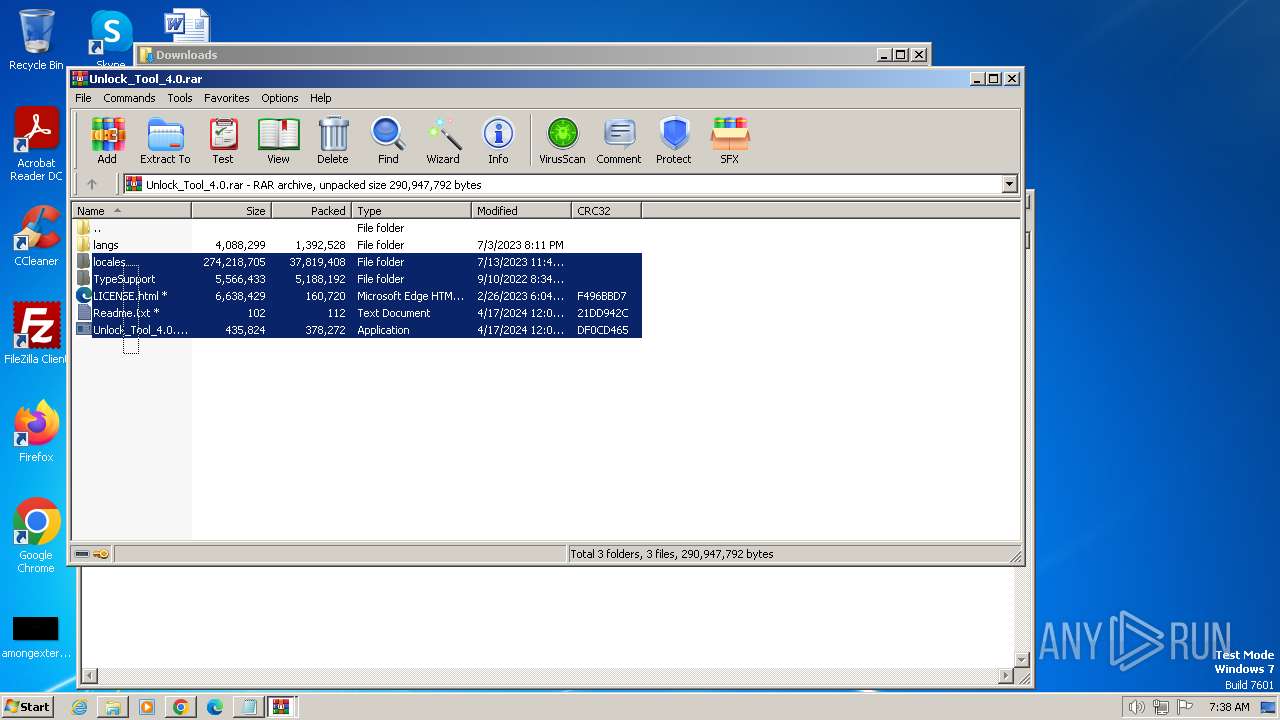Show archive Info
Screen dimensions: 1280x720
point(498,141)
